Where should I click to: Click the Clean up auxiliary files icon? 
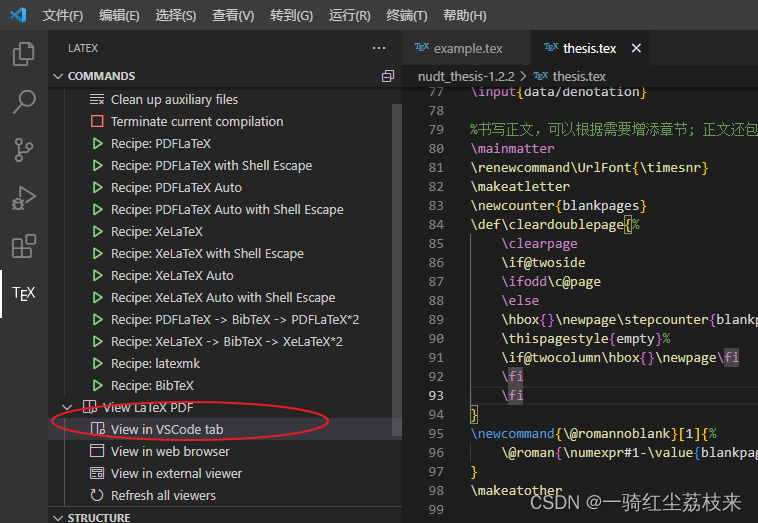tap(97, 100)
